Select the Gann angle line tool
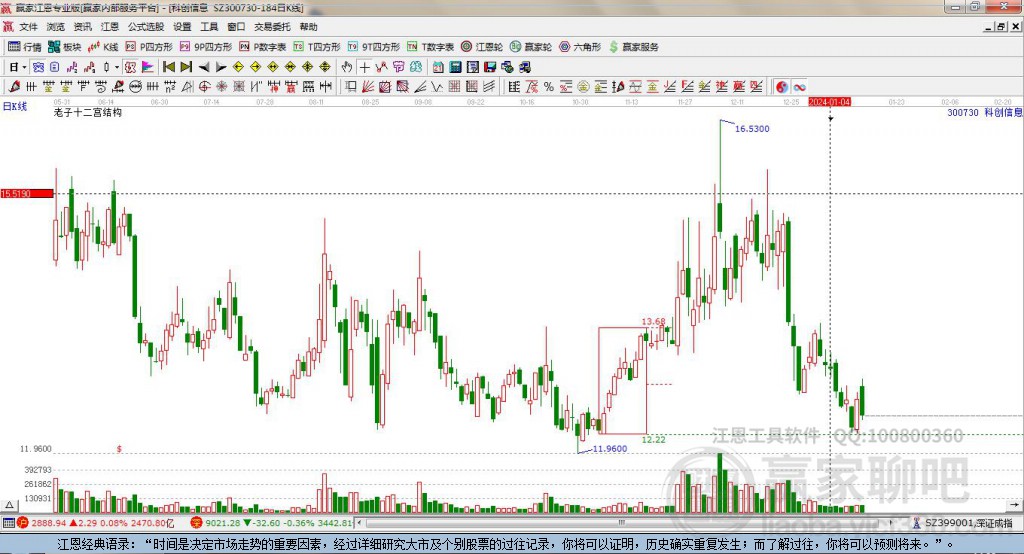The width and height of the screenshot is (1024, 554). pos(420,86)
